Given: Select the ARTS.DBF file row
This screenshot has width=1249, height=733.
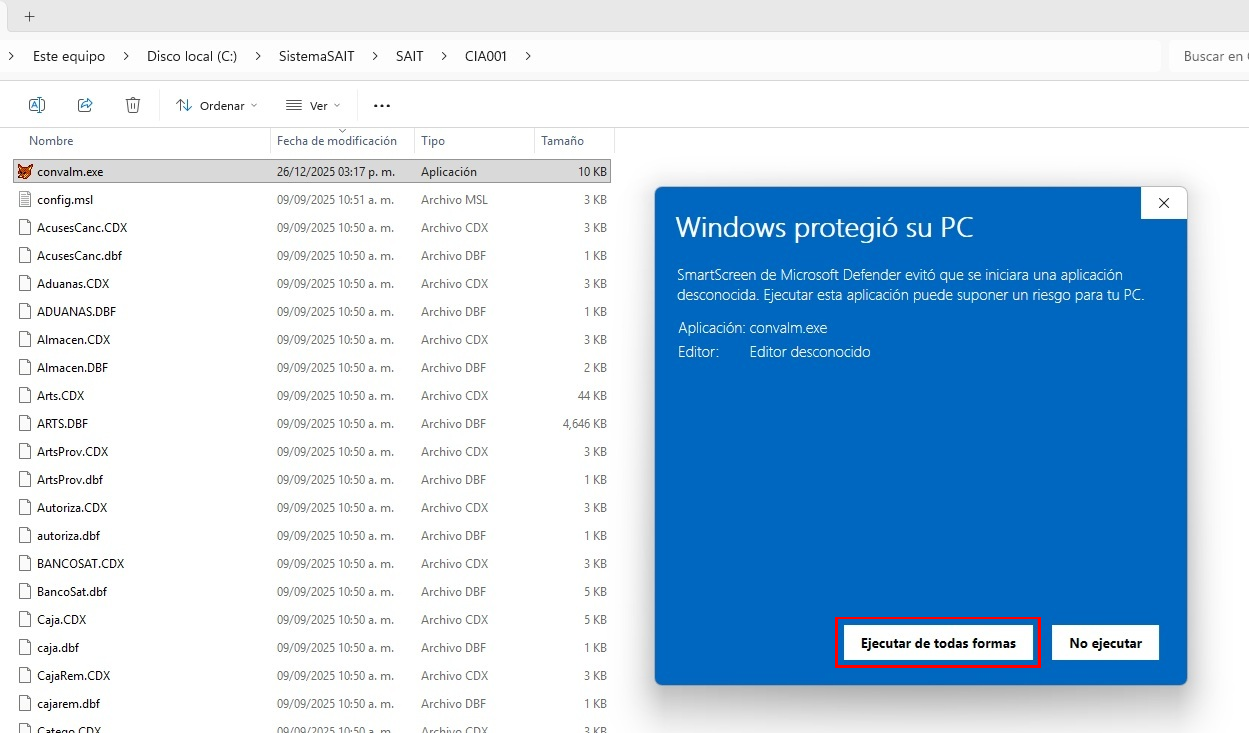Looking at the screenshot, I should pyautogui.click(x=312, y=423).
